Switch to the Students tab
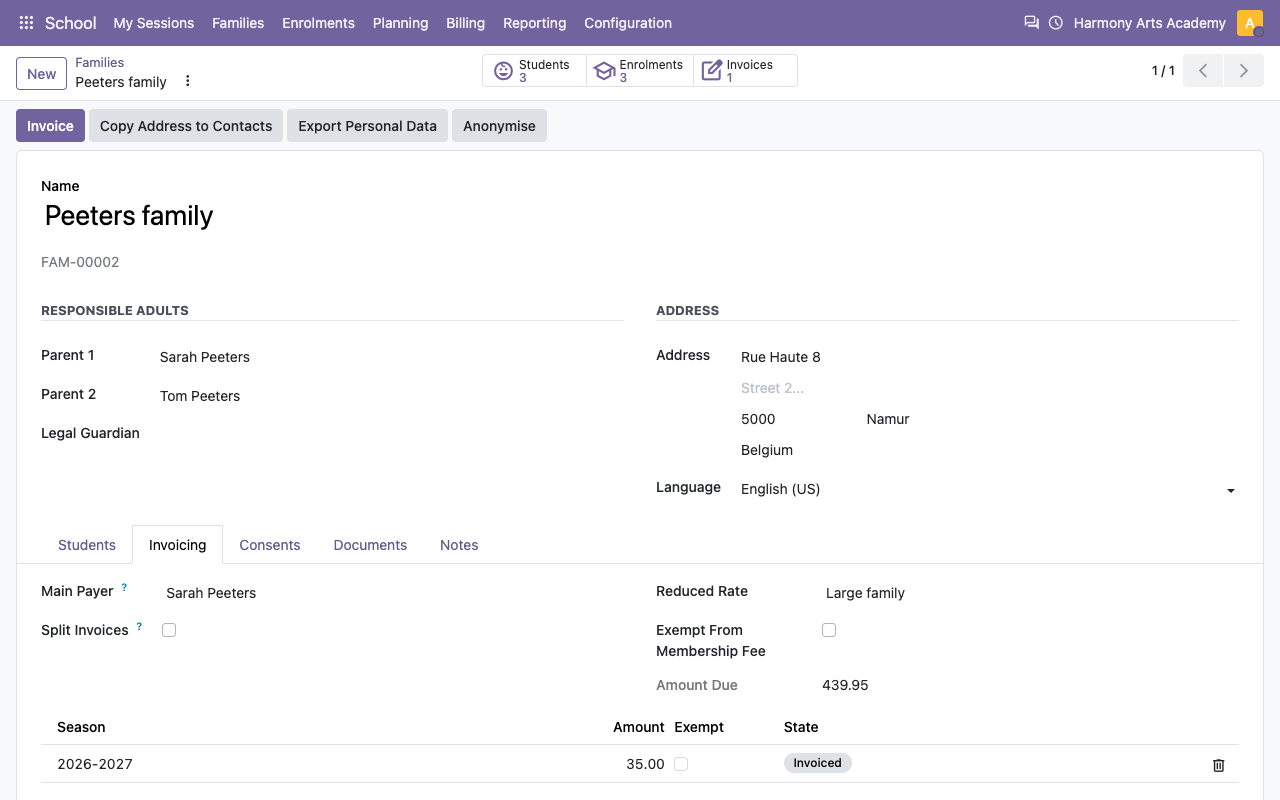Screen dimensions: 1280x800 click(87, 545)
